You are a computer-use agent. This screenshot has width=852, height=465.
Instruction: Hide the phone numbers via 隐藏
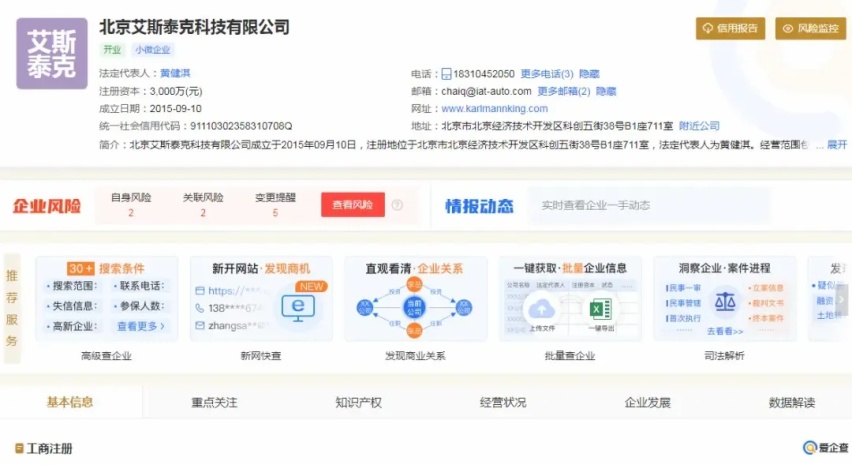coord(589,74)
